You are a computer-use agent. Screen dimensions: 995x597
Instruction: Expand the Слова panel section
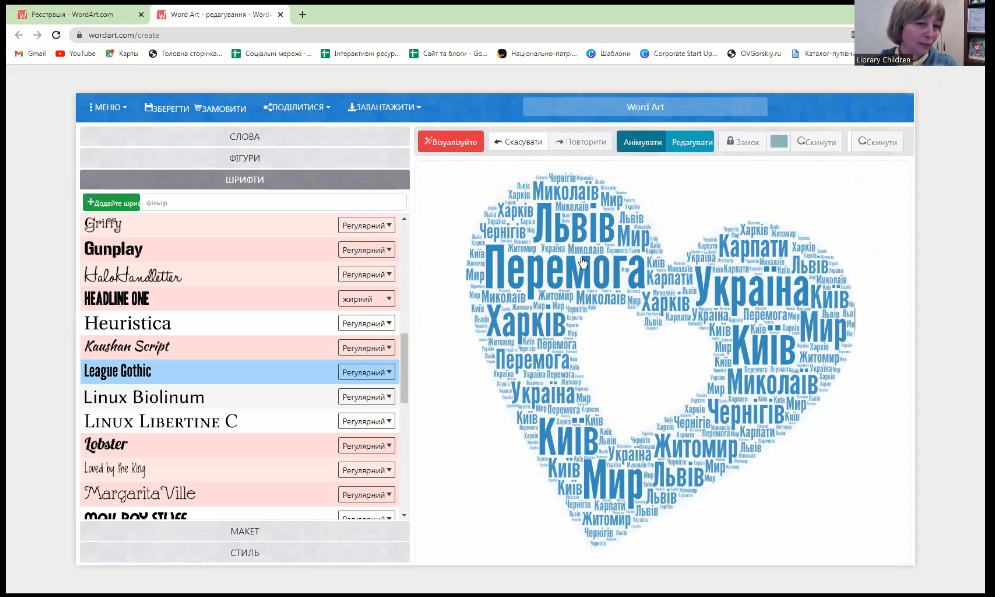pos(245,137)
